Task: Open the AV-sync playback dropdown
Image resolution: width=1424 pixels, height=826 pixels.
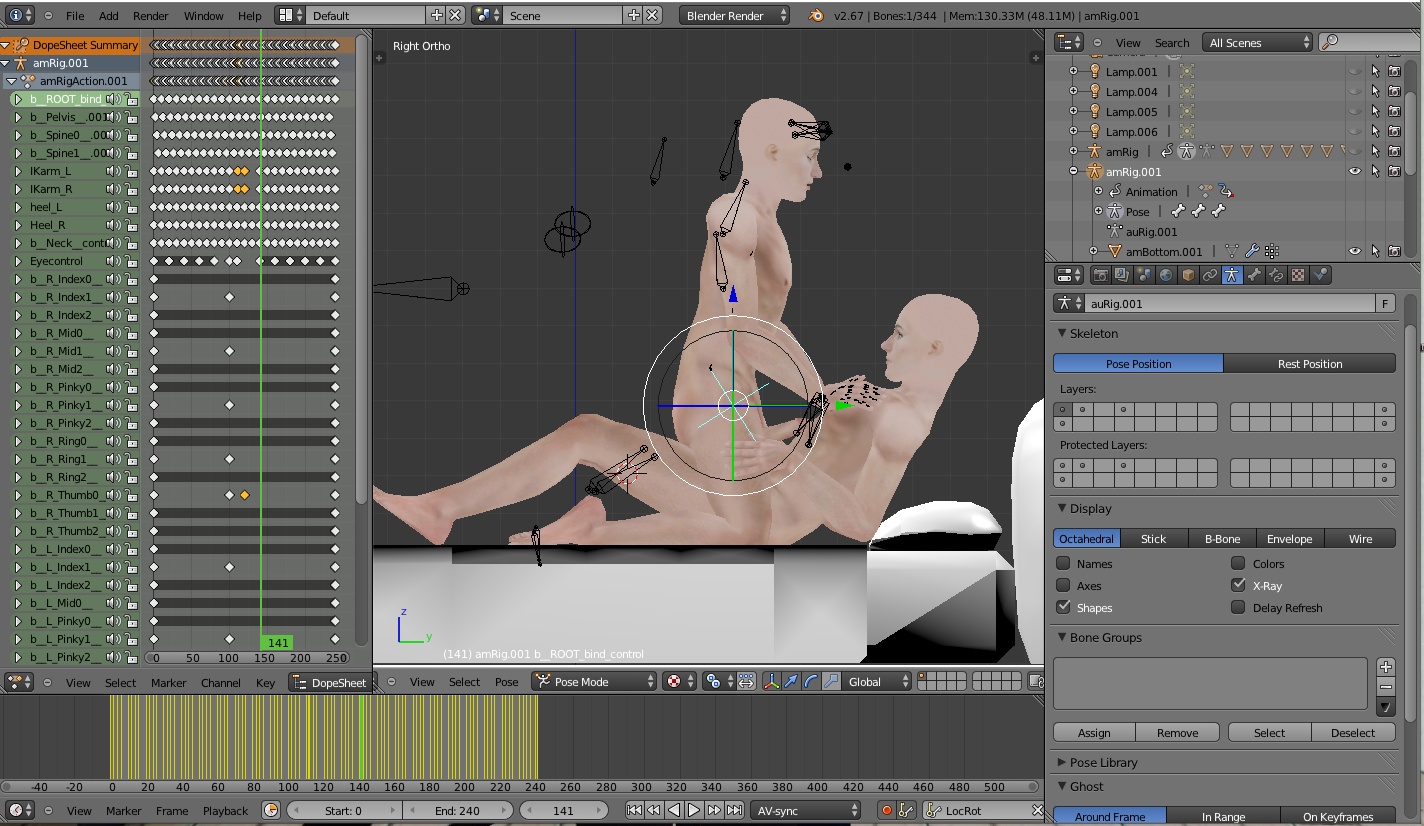Action: [806, 810]
